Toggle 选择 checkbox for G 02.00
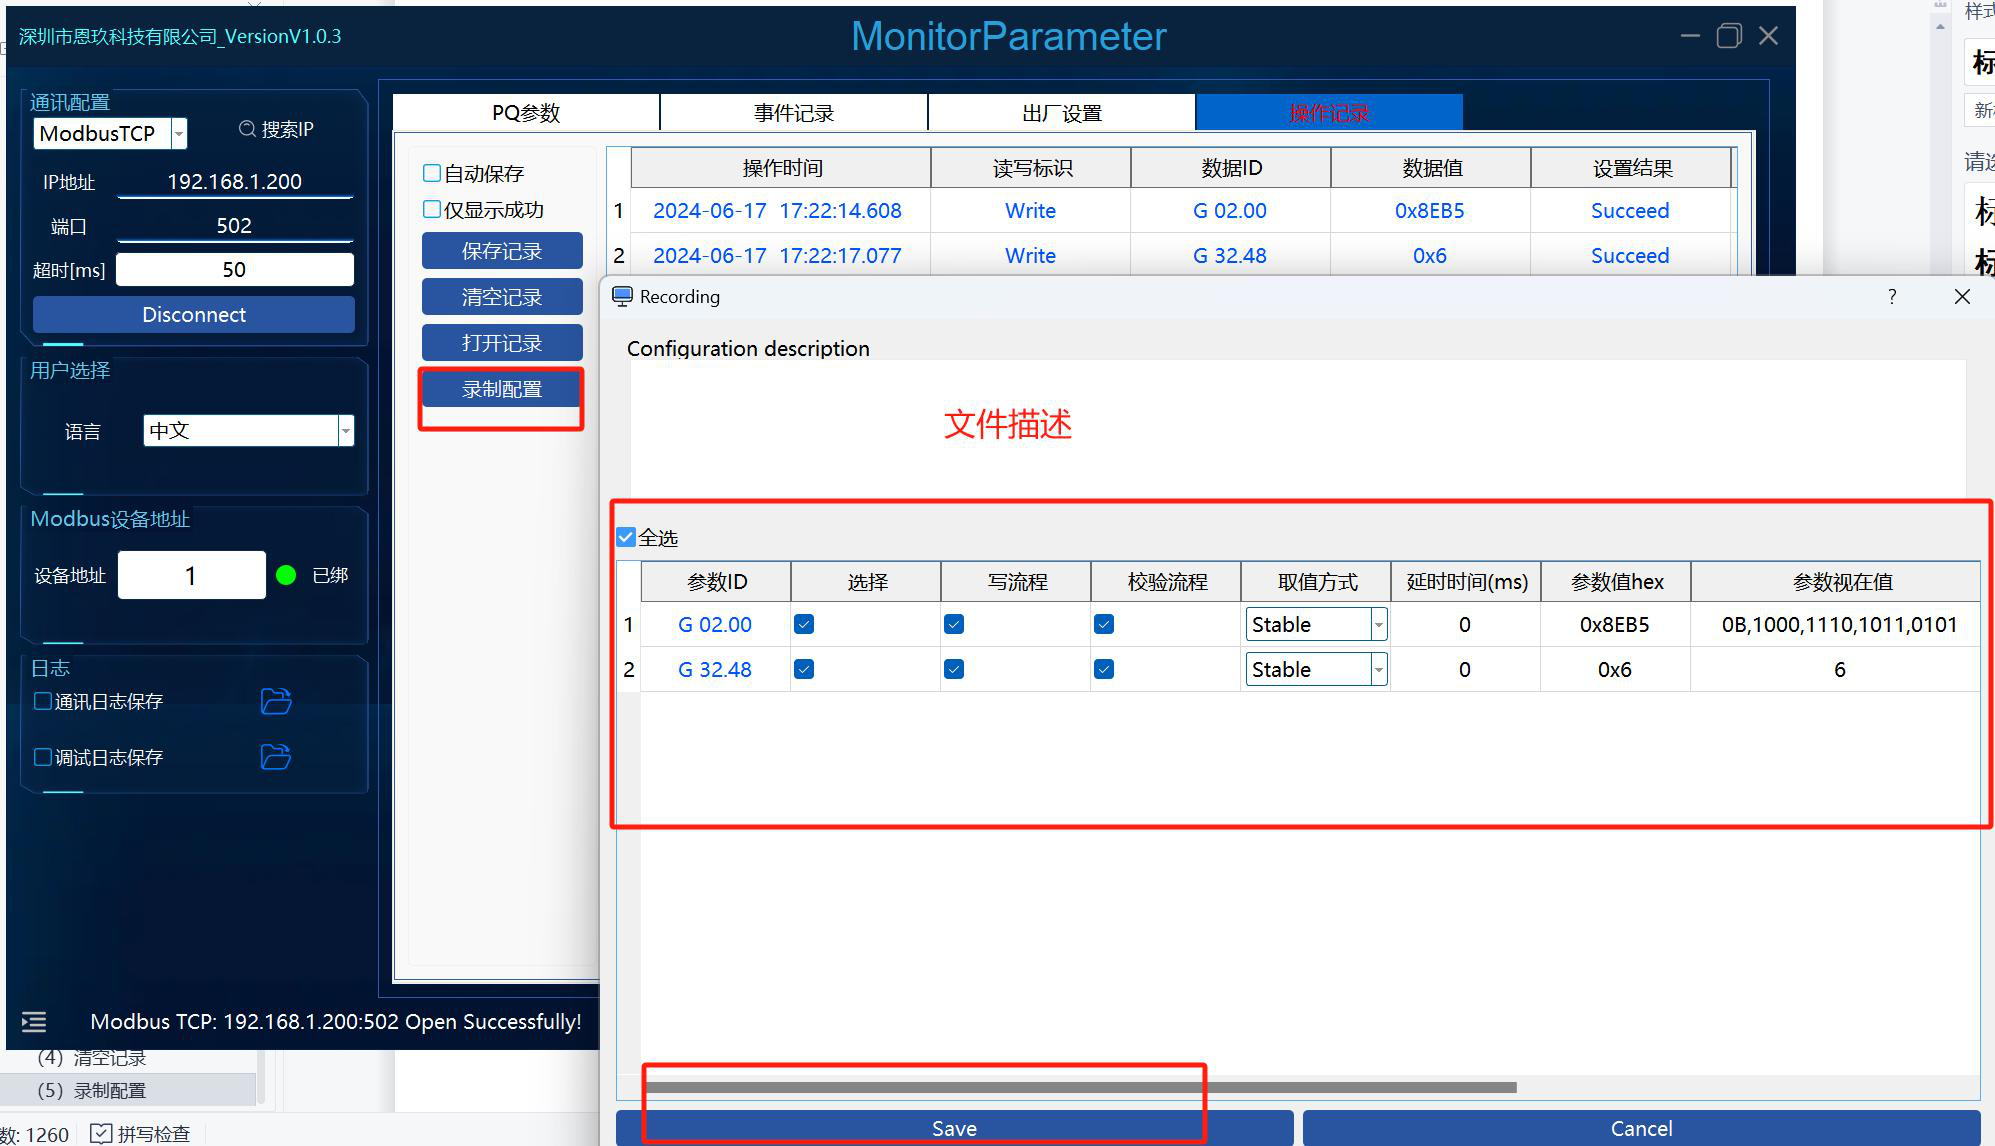 pyautogui.click(x=804, y=624)
